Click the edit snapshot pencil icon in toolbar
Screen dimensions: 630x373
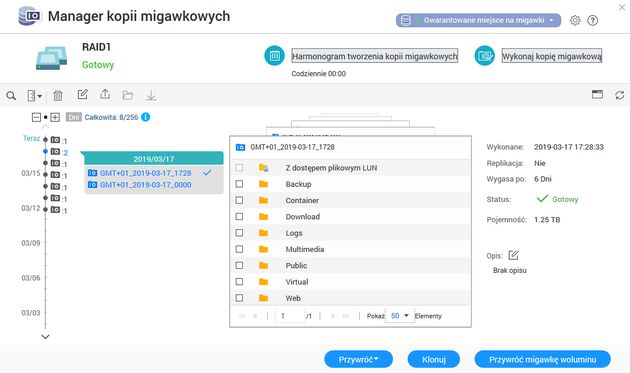tap(82, 94)
